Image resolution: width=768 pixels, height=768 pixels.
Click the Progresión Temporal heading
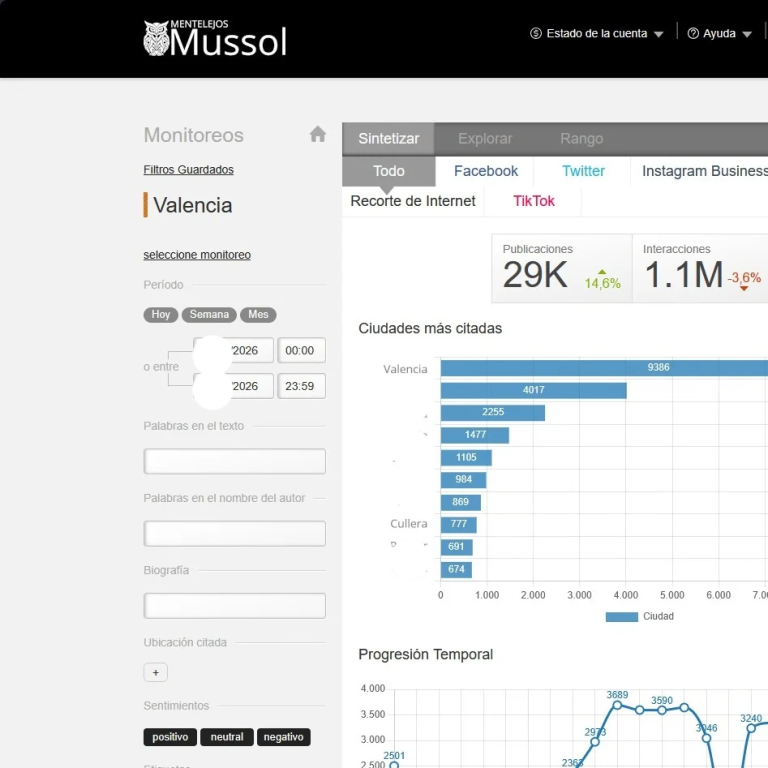426,654
